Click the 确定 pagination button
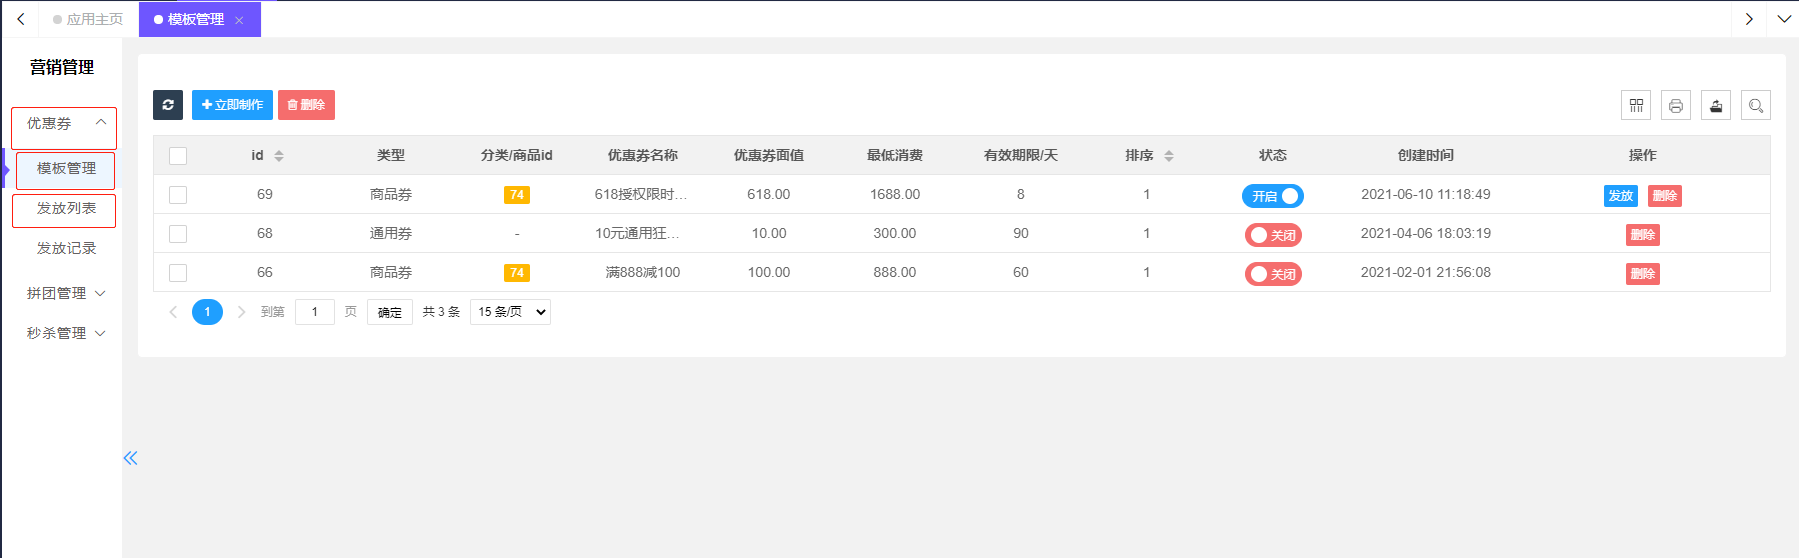Image resolution: width=1799 pixels, height=558 pixels. click(390, 312)
